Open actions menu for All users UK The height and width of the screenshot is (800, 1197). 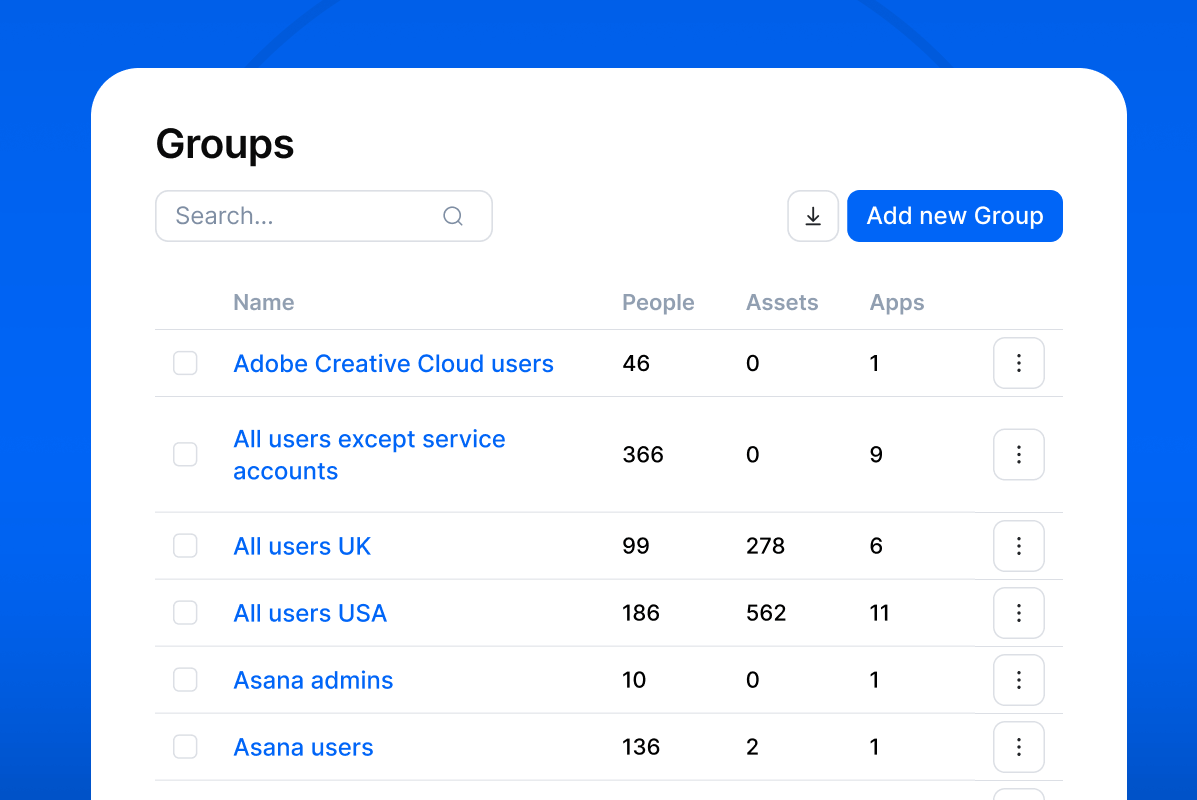pyautogui.click(x=1018, y=546)
